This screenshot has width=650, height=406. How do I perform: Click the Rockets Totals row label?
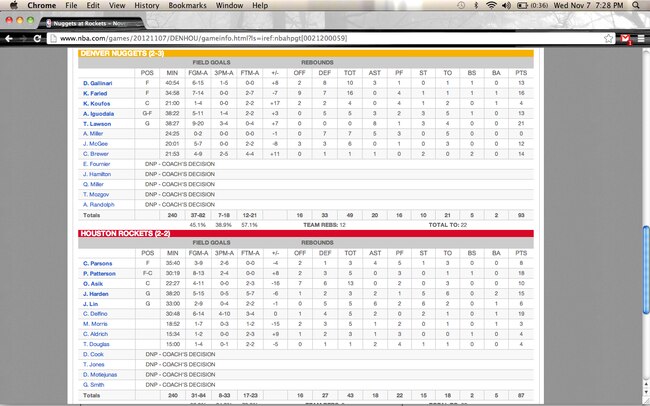pyautogui.click(x=92, y=396)
